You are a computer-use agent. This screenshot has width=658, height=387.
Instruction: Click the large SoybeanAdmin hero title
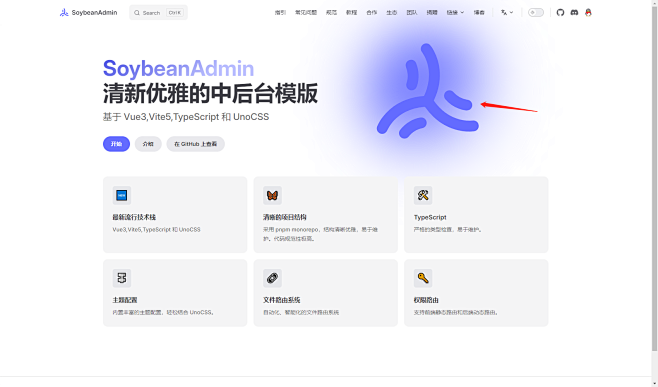178,68
